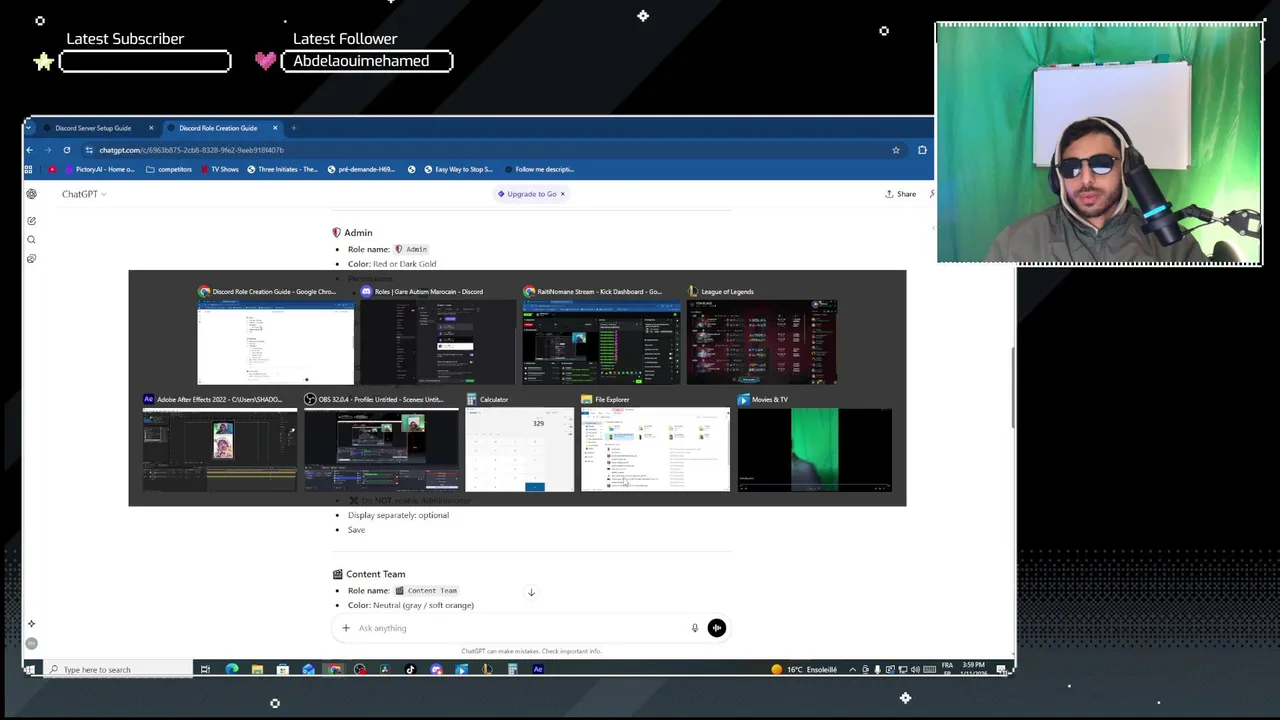Select Discord Role Creation Guide Chrome thumbnail in switcher
Screen dimensions: 1280x720
coord(275,336)
